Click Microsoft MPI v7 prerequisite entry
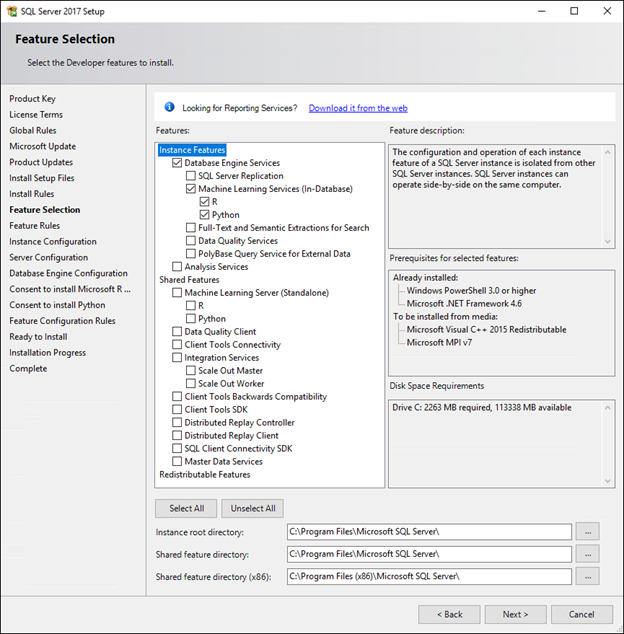624x634 pixels. pos(439,342)
